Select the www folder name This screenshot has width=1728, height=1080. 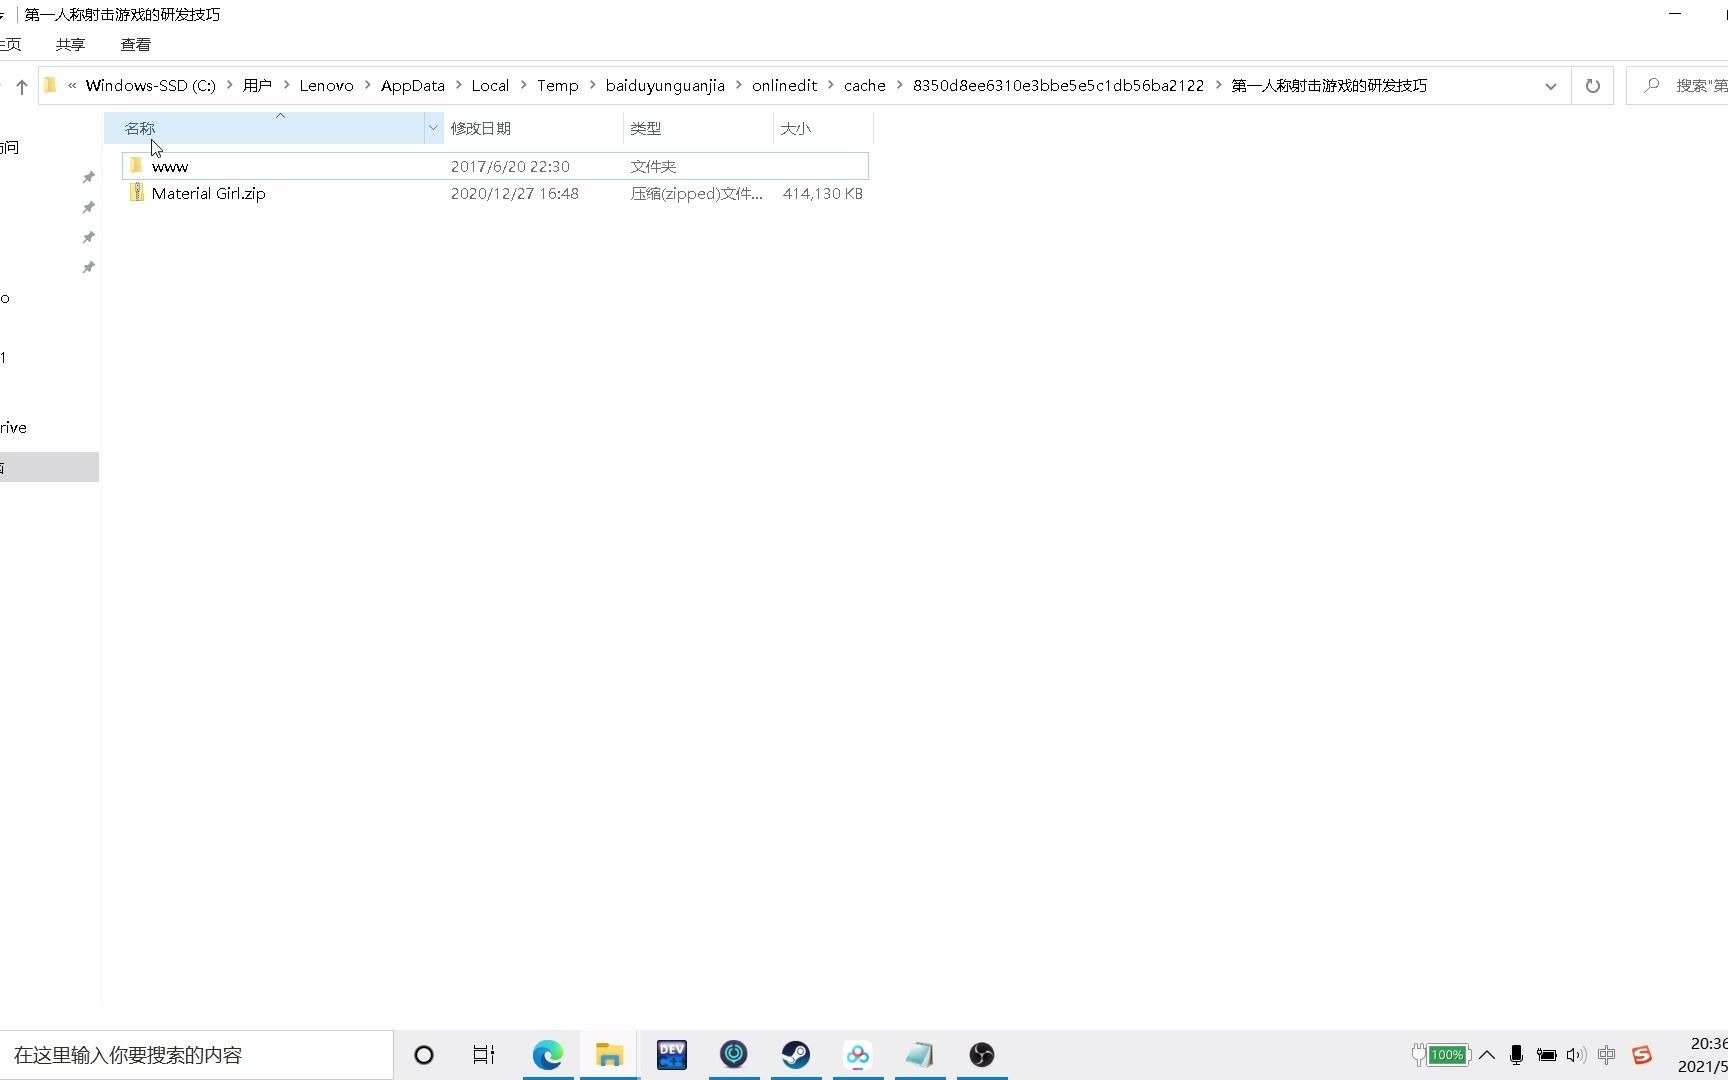[x=170, y=166]
